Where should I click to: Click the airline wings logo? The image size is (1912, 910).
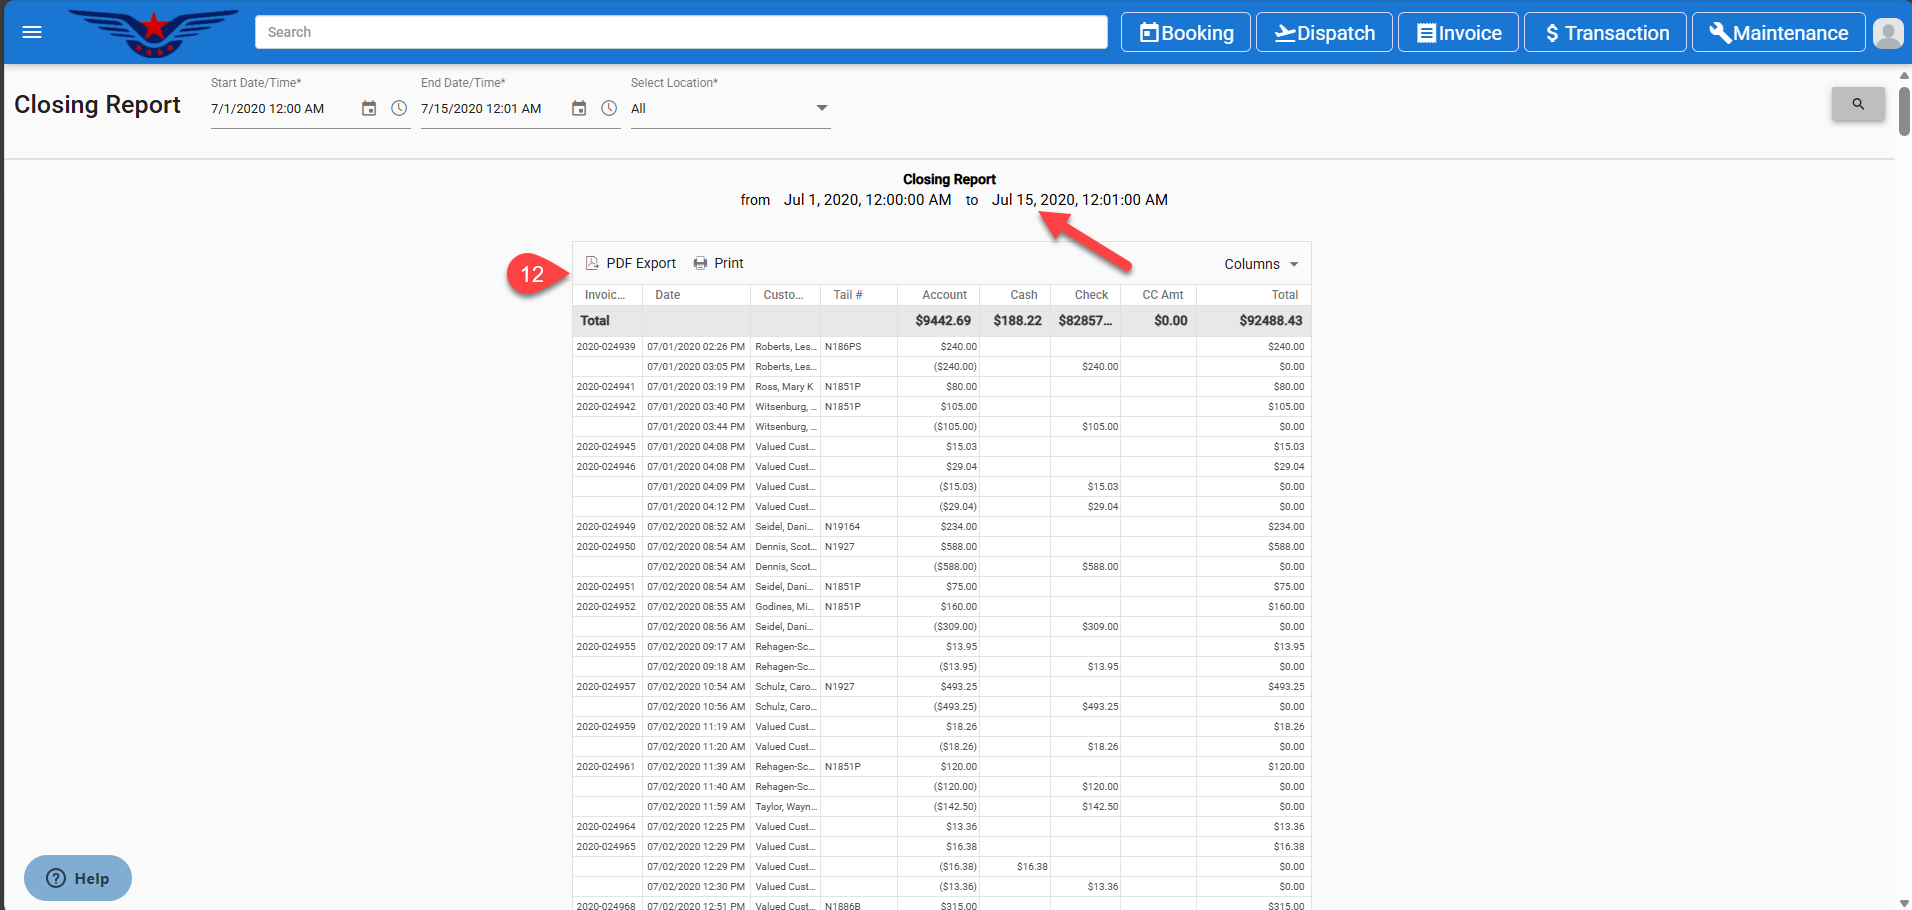[x=153, y=32]
